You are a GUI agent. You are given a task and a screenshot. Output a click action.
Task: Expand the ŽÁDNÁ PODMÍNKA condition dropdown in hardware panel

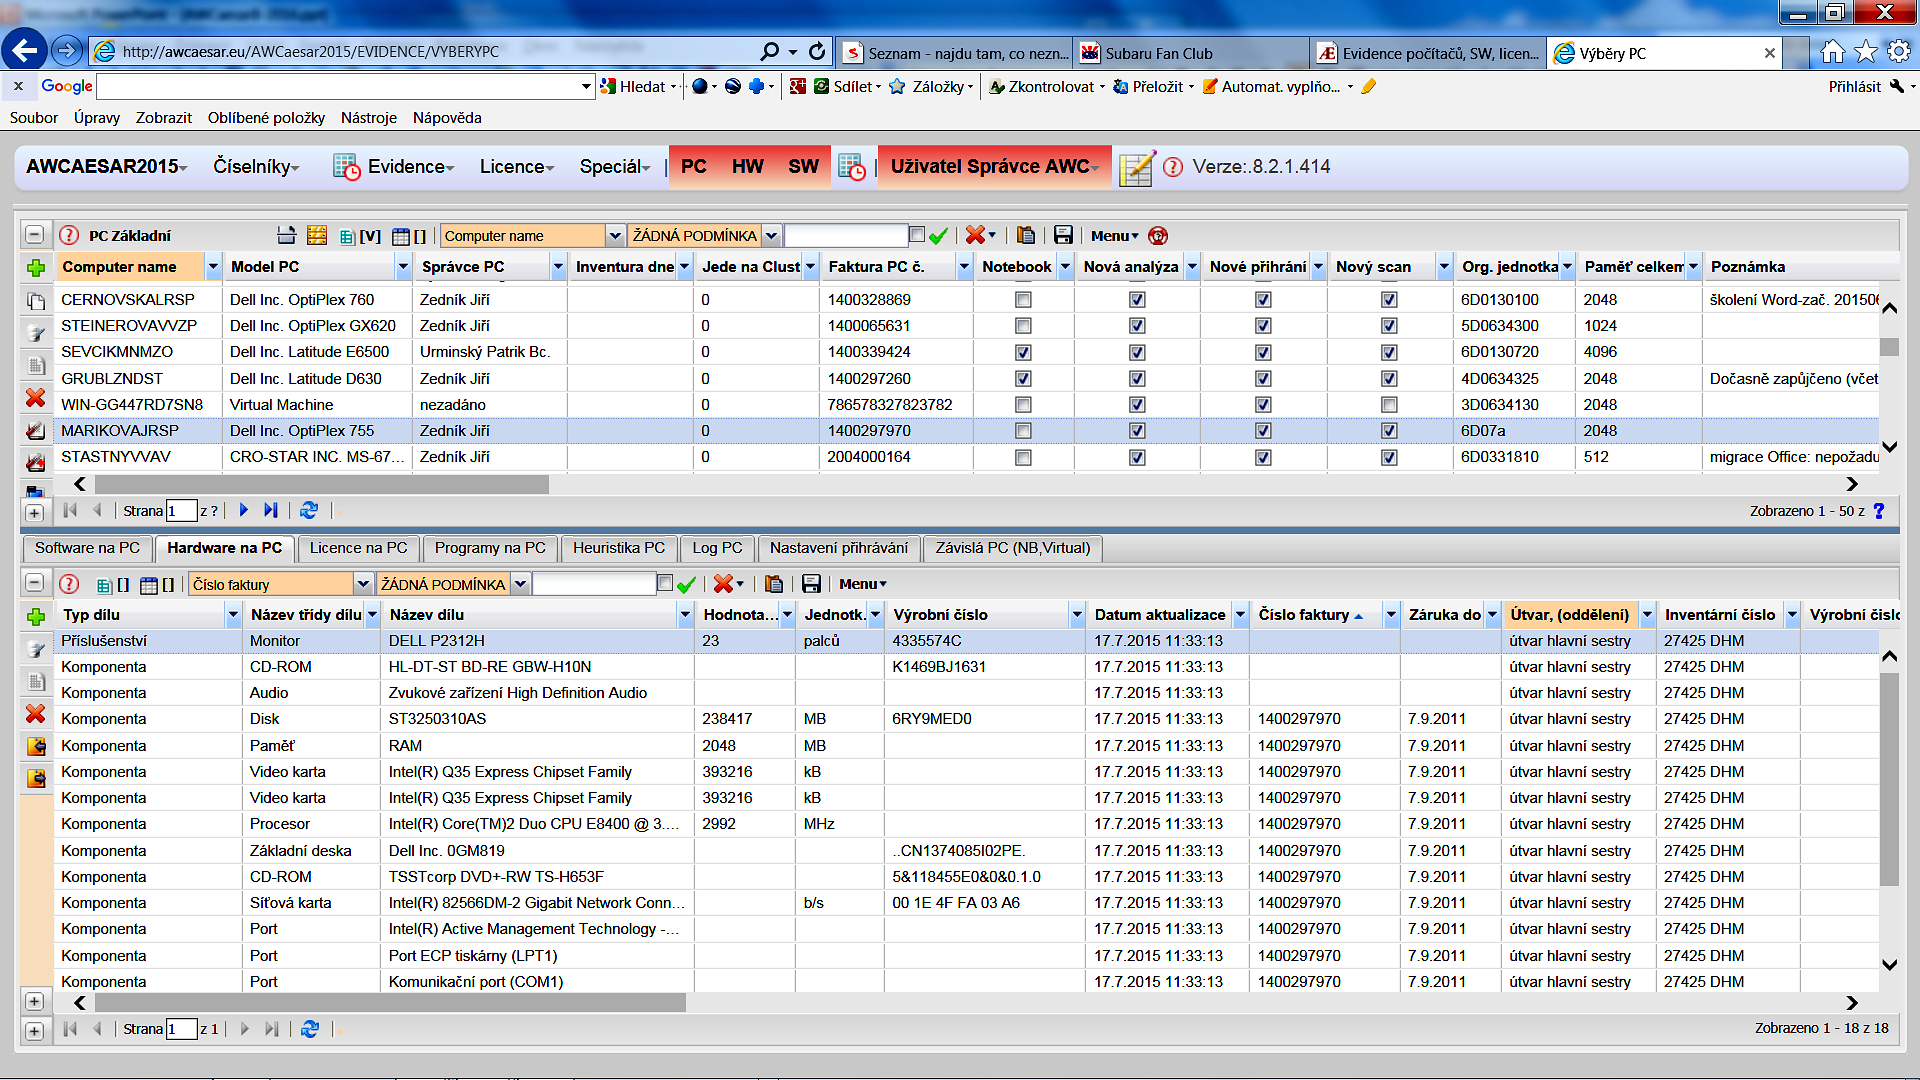(520, 584)
